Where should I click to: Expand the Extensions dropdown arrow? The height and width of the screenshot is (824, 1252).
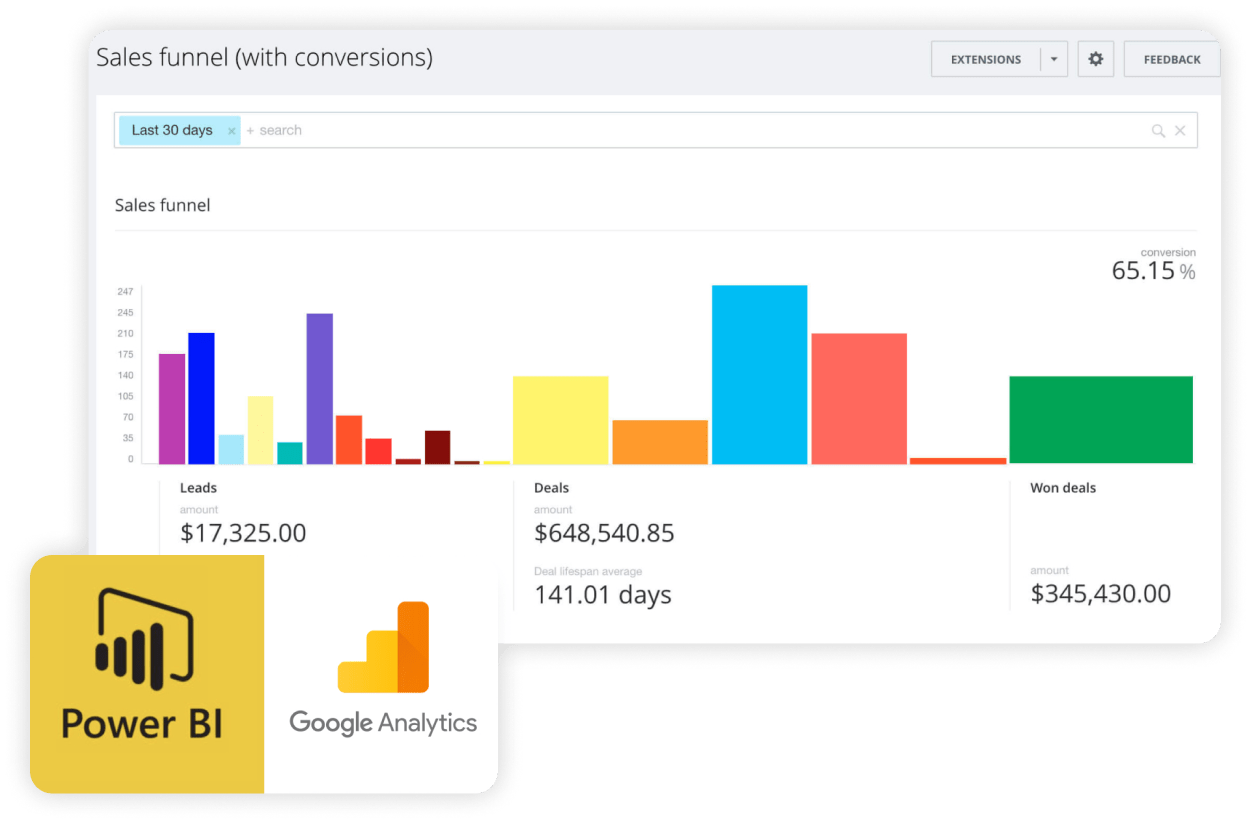click(1054, 59)
